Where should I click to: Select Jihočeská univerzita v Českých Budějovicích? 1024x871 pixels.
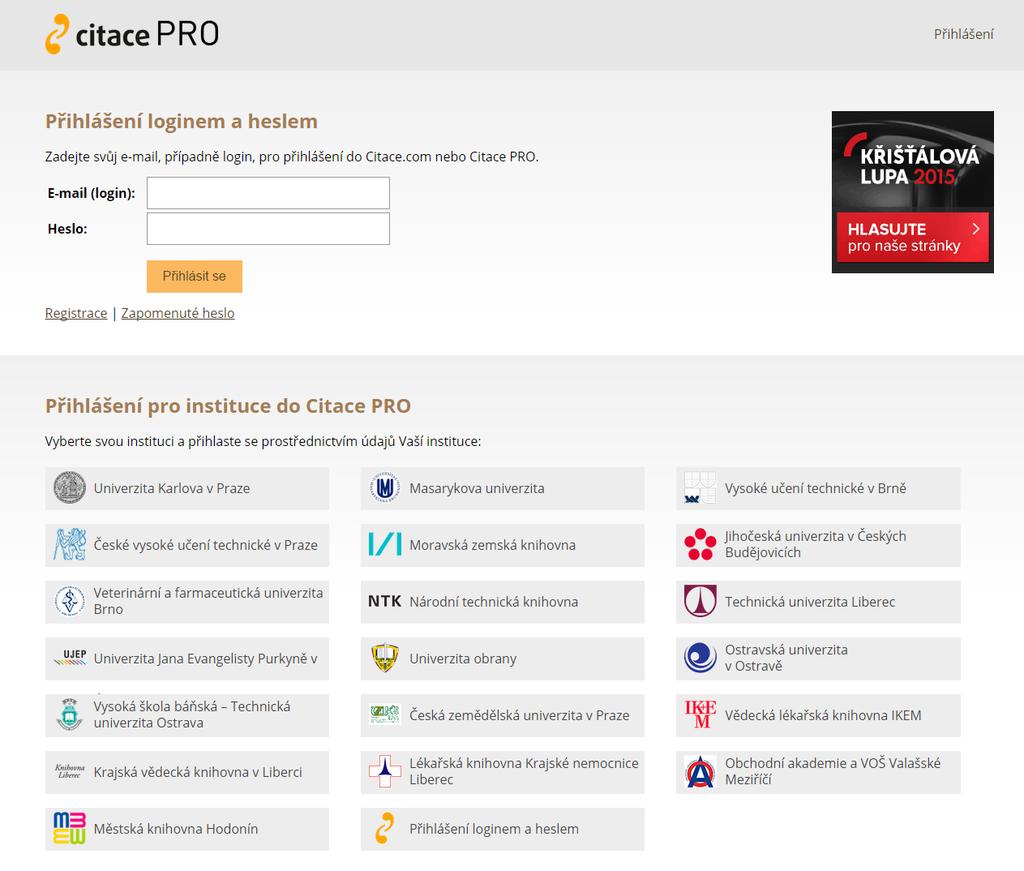point(818,545)
